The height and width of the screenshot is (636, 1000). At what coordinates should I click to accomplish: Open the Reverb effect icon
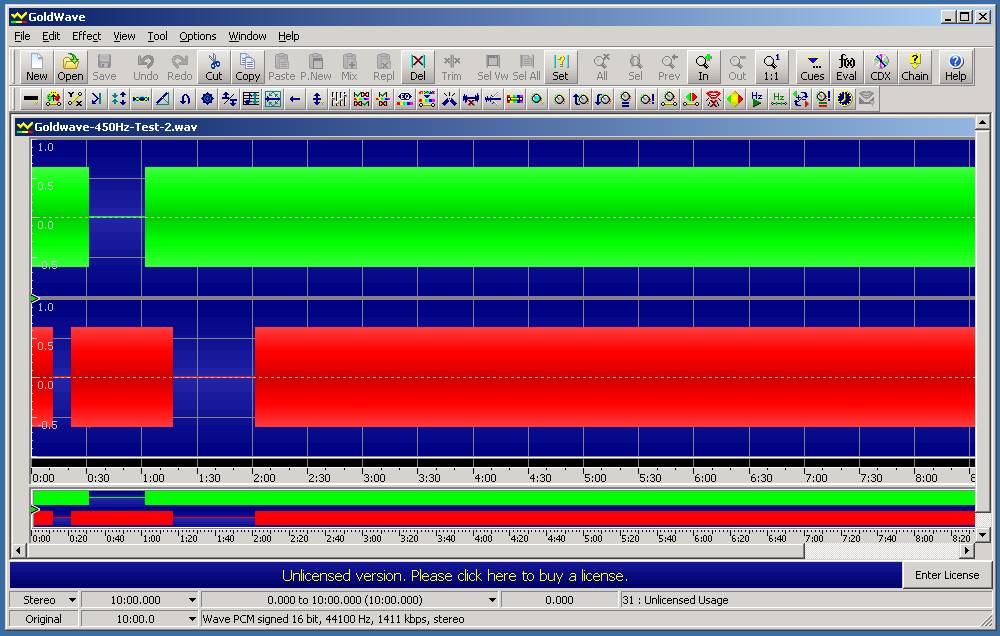click(273, 99)
